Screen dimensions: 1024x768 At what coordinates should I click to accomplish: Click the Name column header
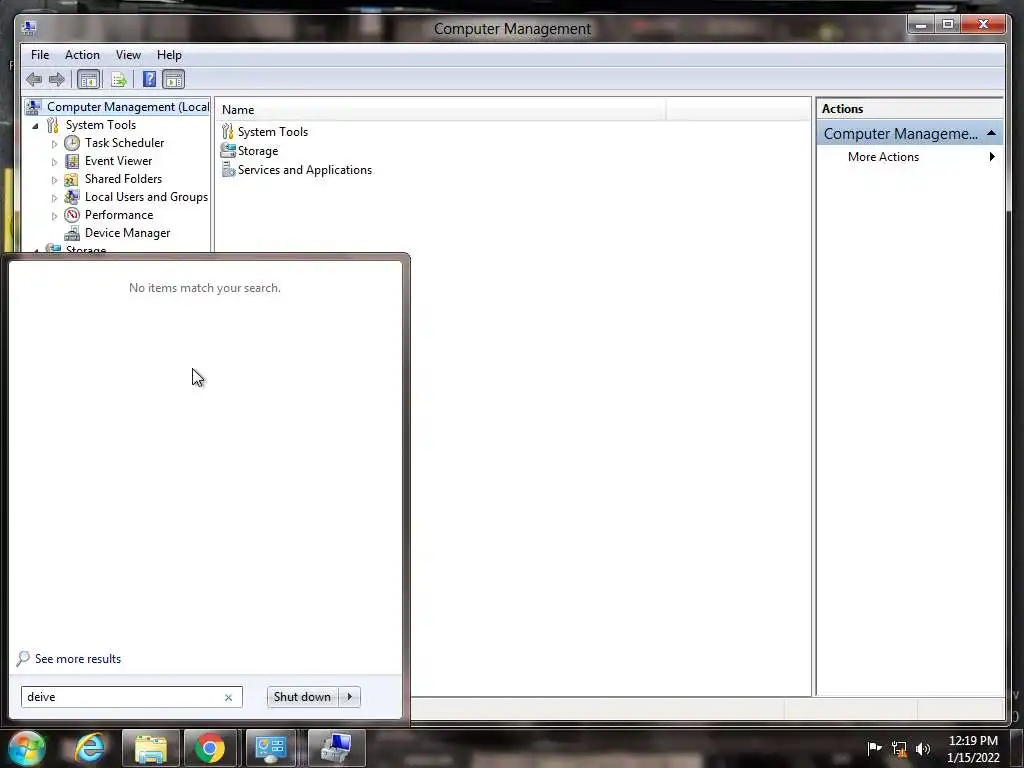[442, 110]
